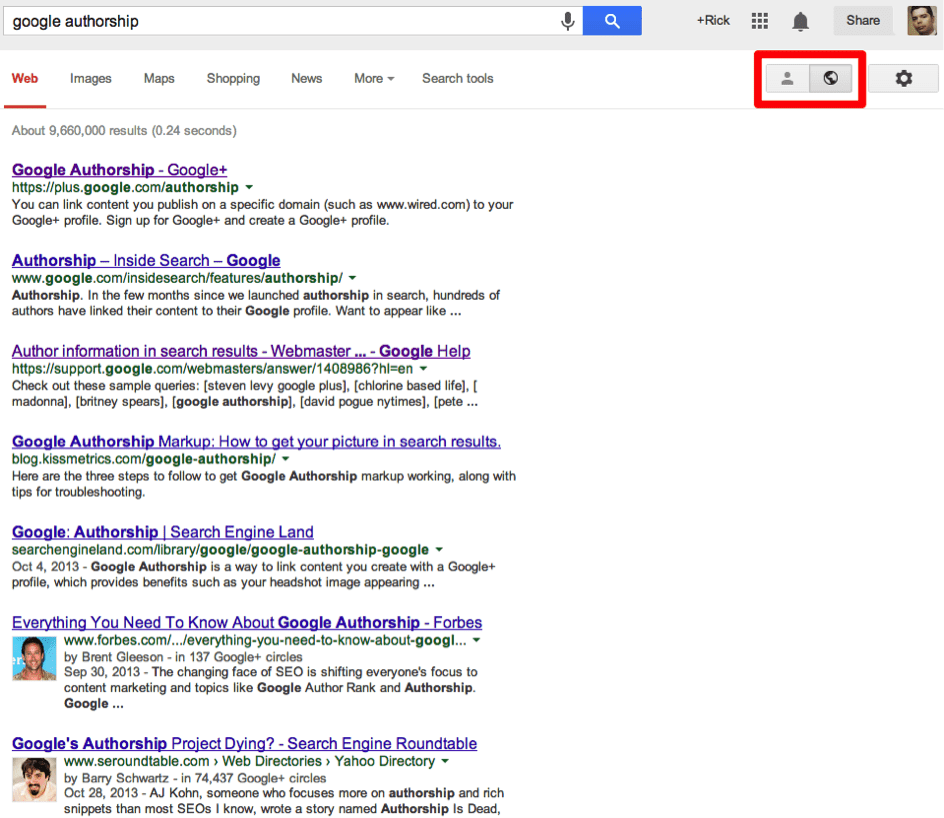Image resolution: width=944 pixels, height=818 pixels.
Task: Expand arrow beside searchengineland.com URL
Action: 439,550
